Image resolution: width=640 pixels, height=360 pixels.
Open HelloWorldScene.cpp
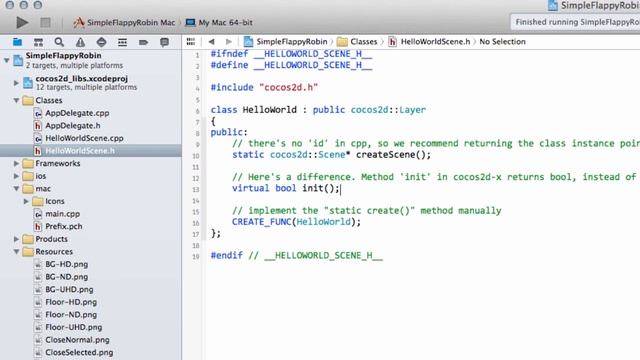[x=84, y=138]
